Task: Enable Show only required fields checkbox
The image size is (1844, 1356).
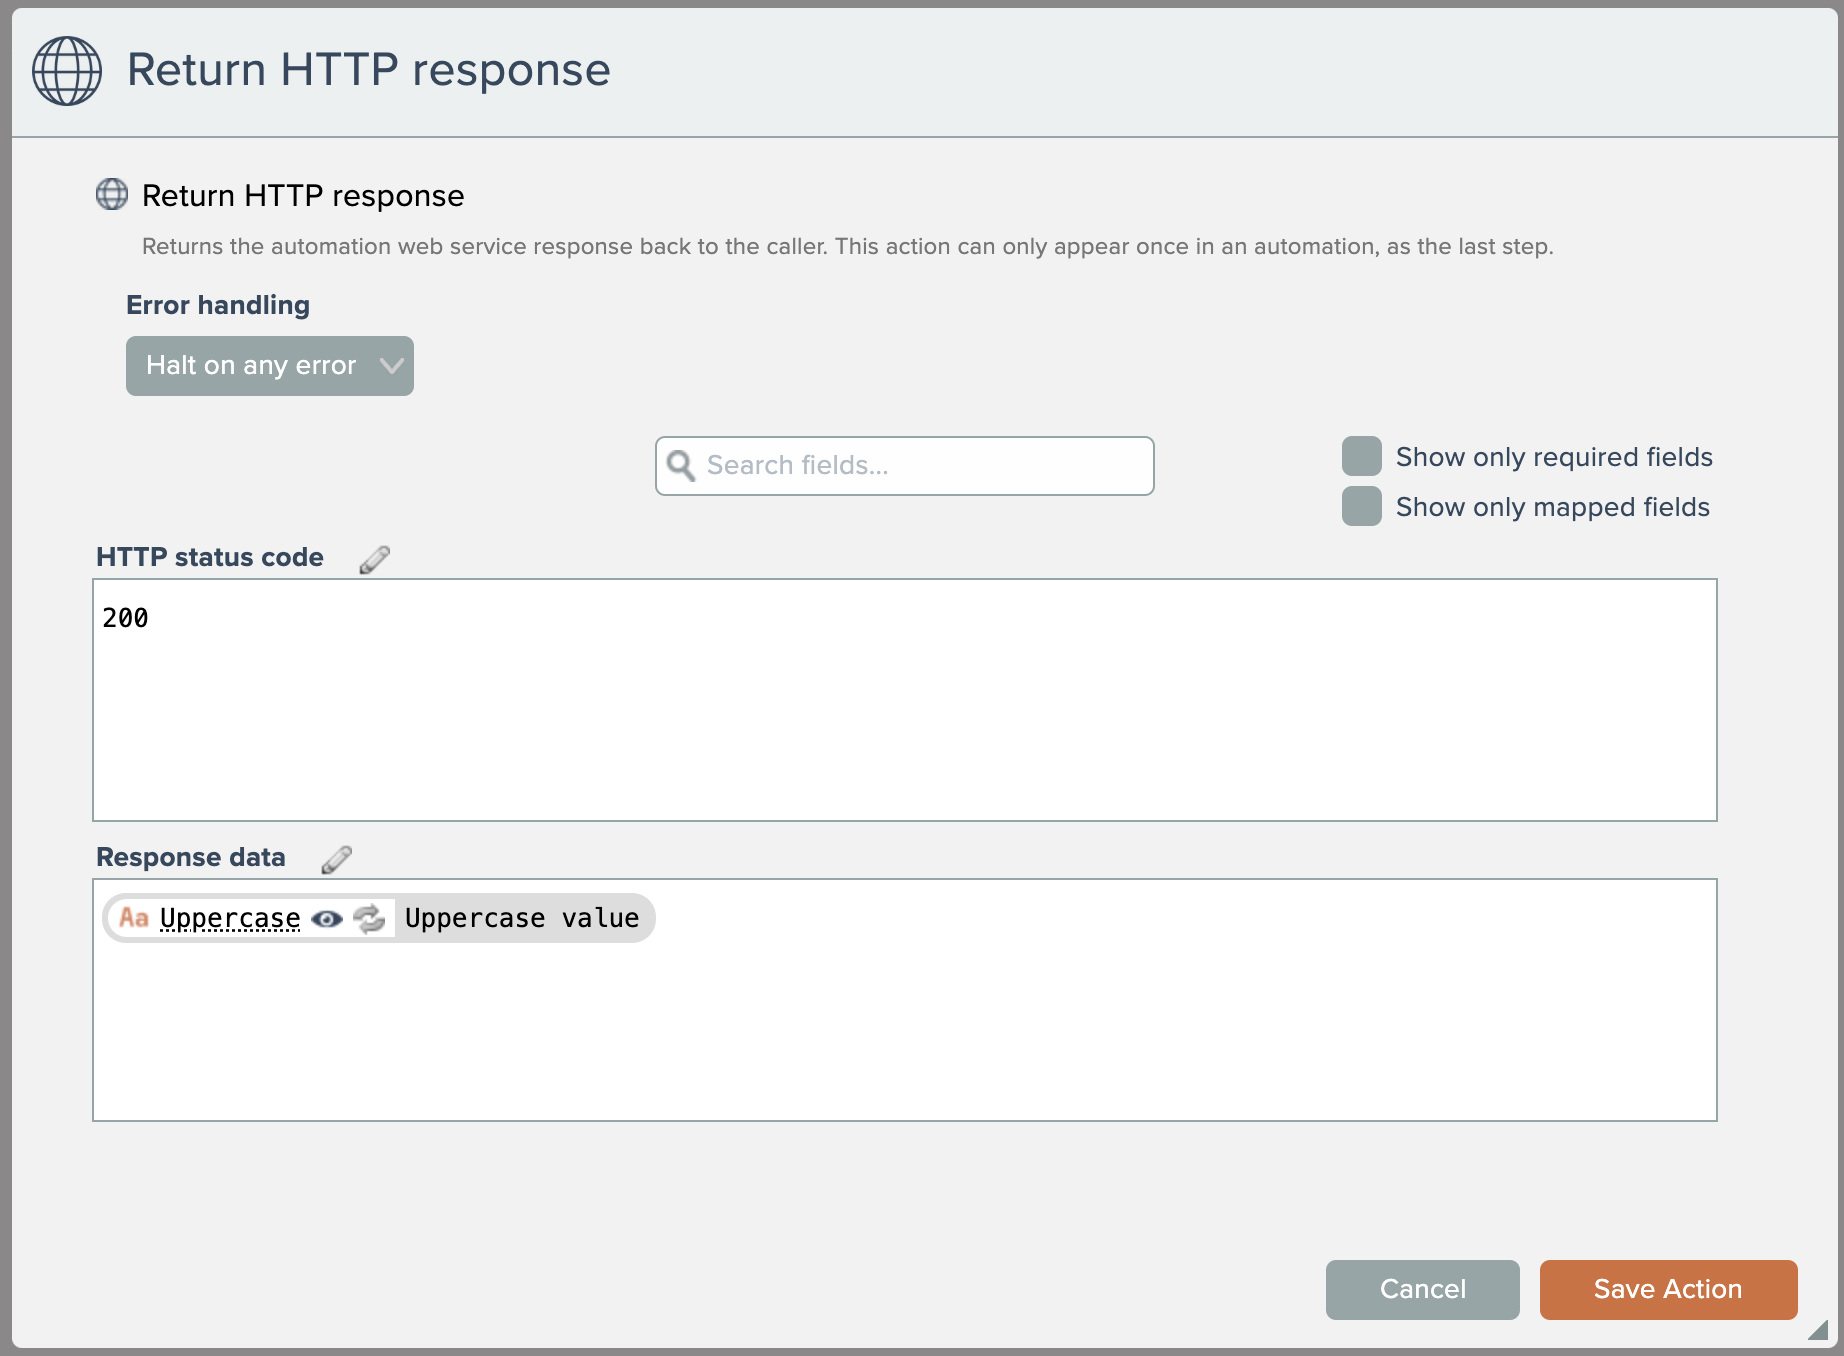Action: (1361, 456)
